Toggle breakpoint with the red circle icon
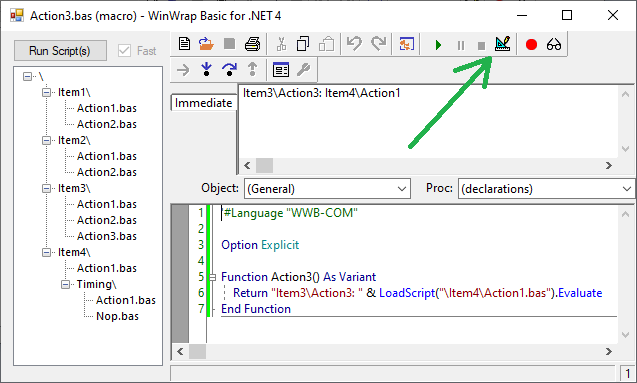This screenshot has height=383, width=637. pyautogui.click(x=531, y=44)
